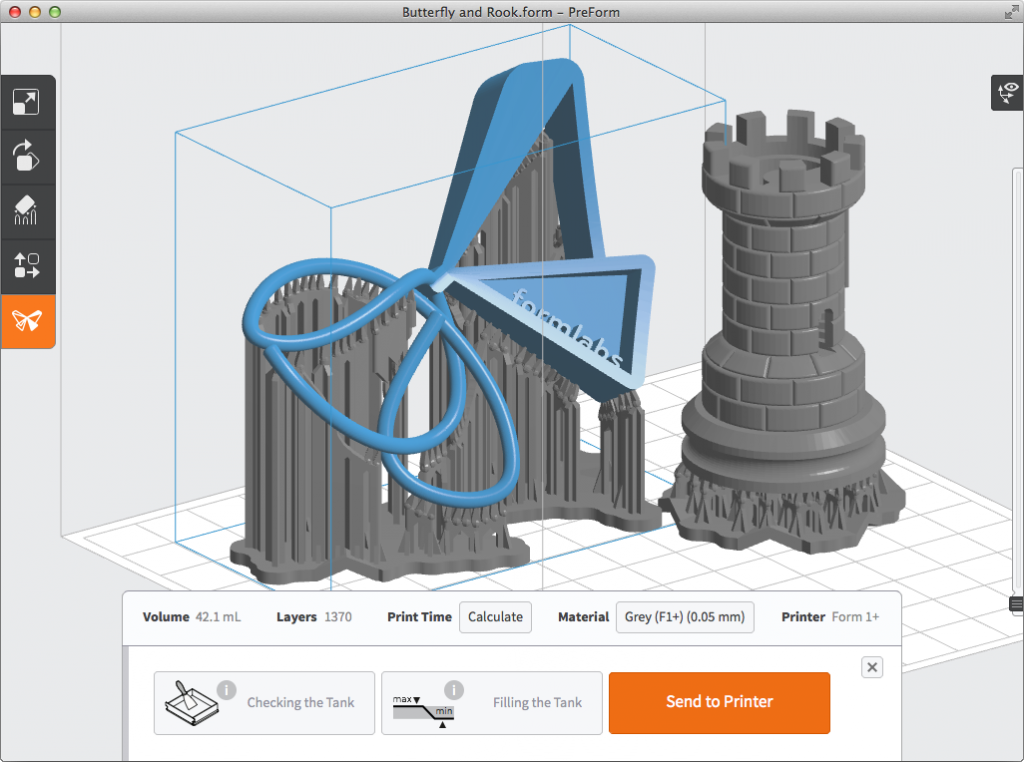
Task: Open the Filling the Tank instructions
Action: (491, 703)
